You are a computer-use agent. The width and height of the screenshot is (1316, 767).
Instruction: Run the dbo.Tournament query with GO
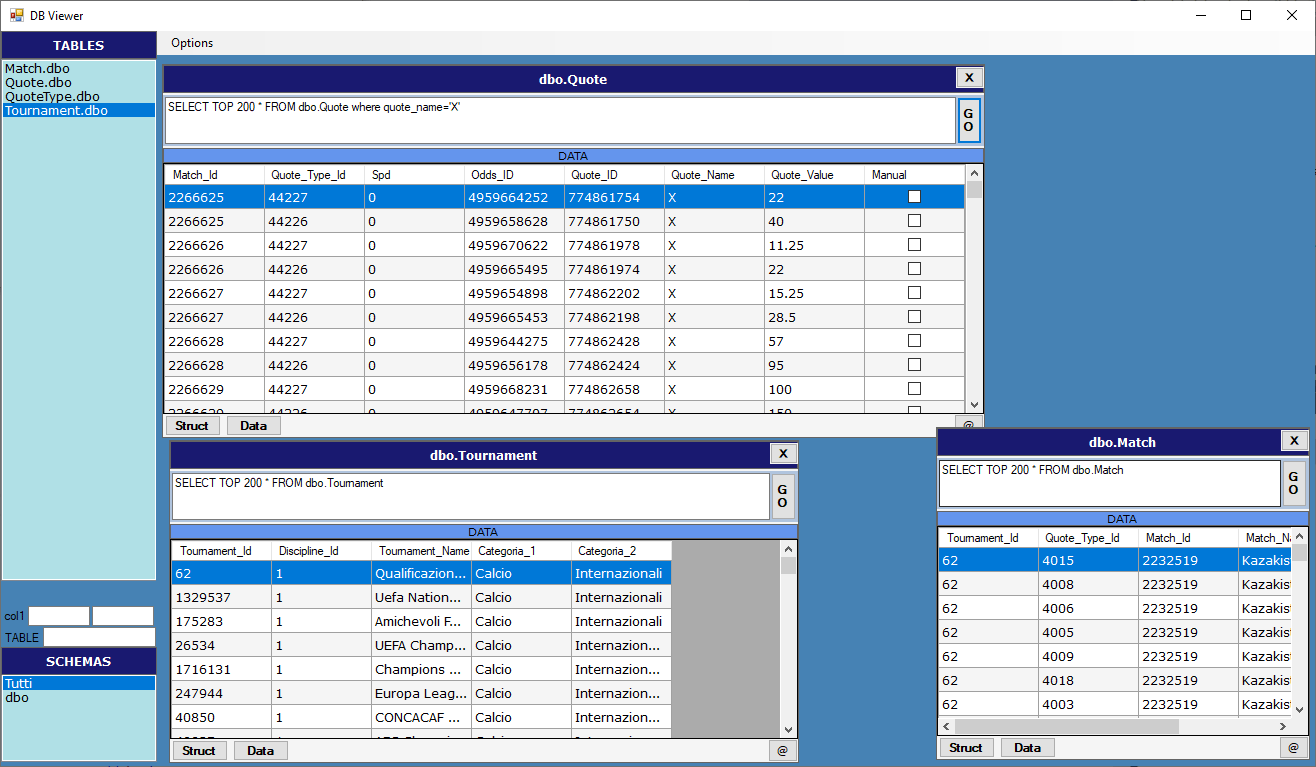tap(782, 496)
